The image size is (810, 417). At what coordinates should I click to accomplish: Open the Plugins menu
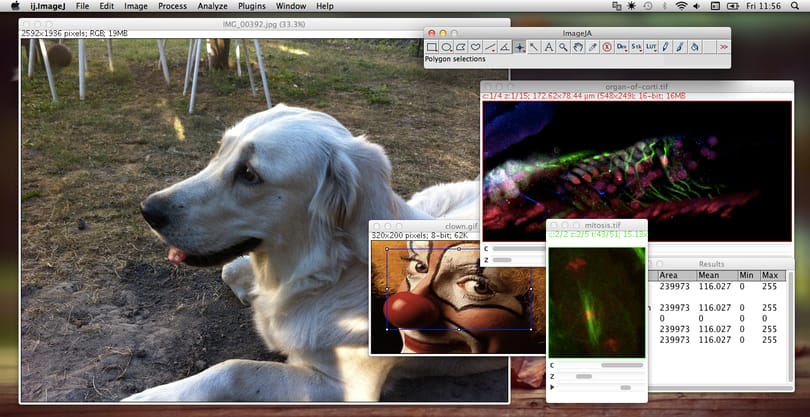[x=252, y=6]
